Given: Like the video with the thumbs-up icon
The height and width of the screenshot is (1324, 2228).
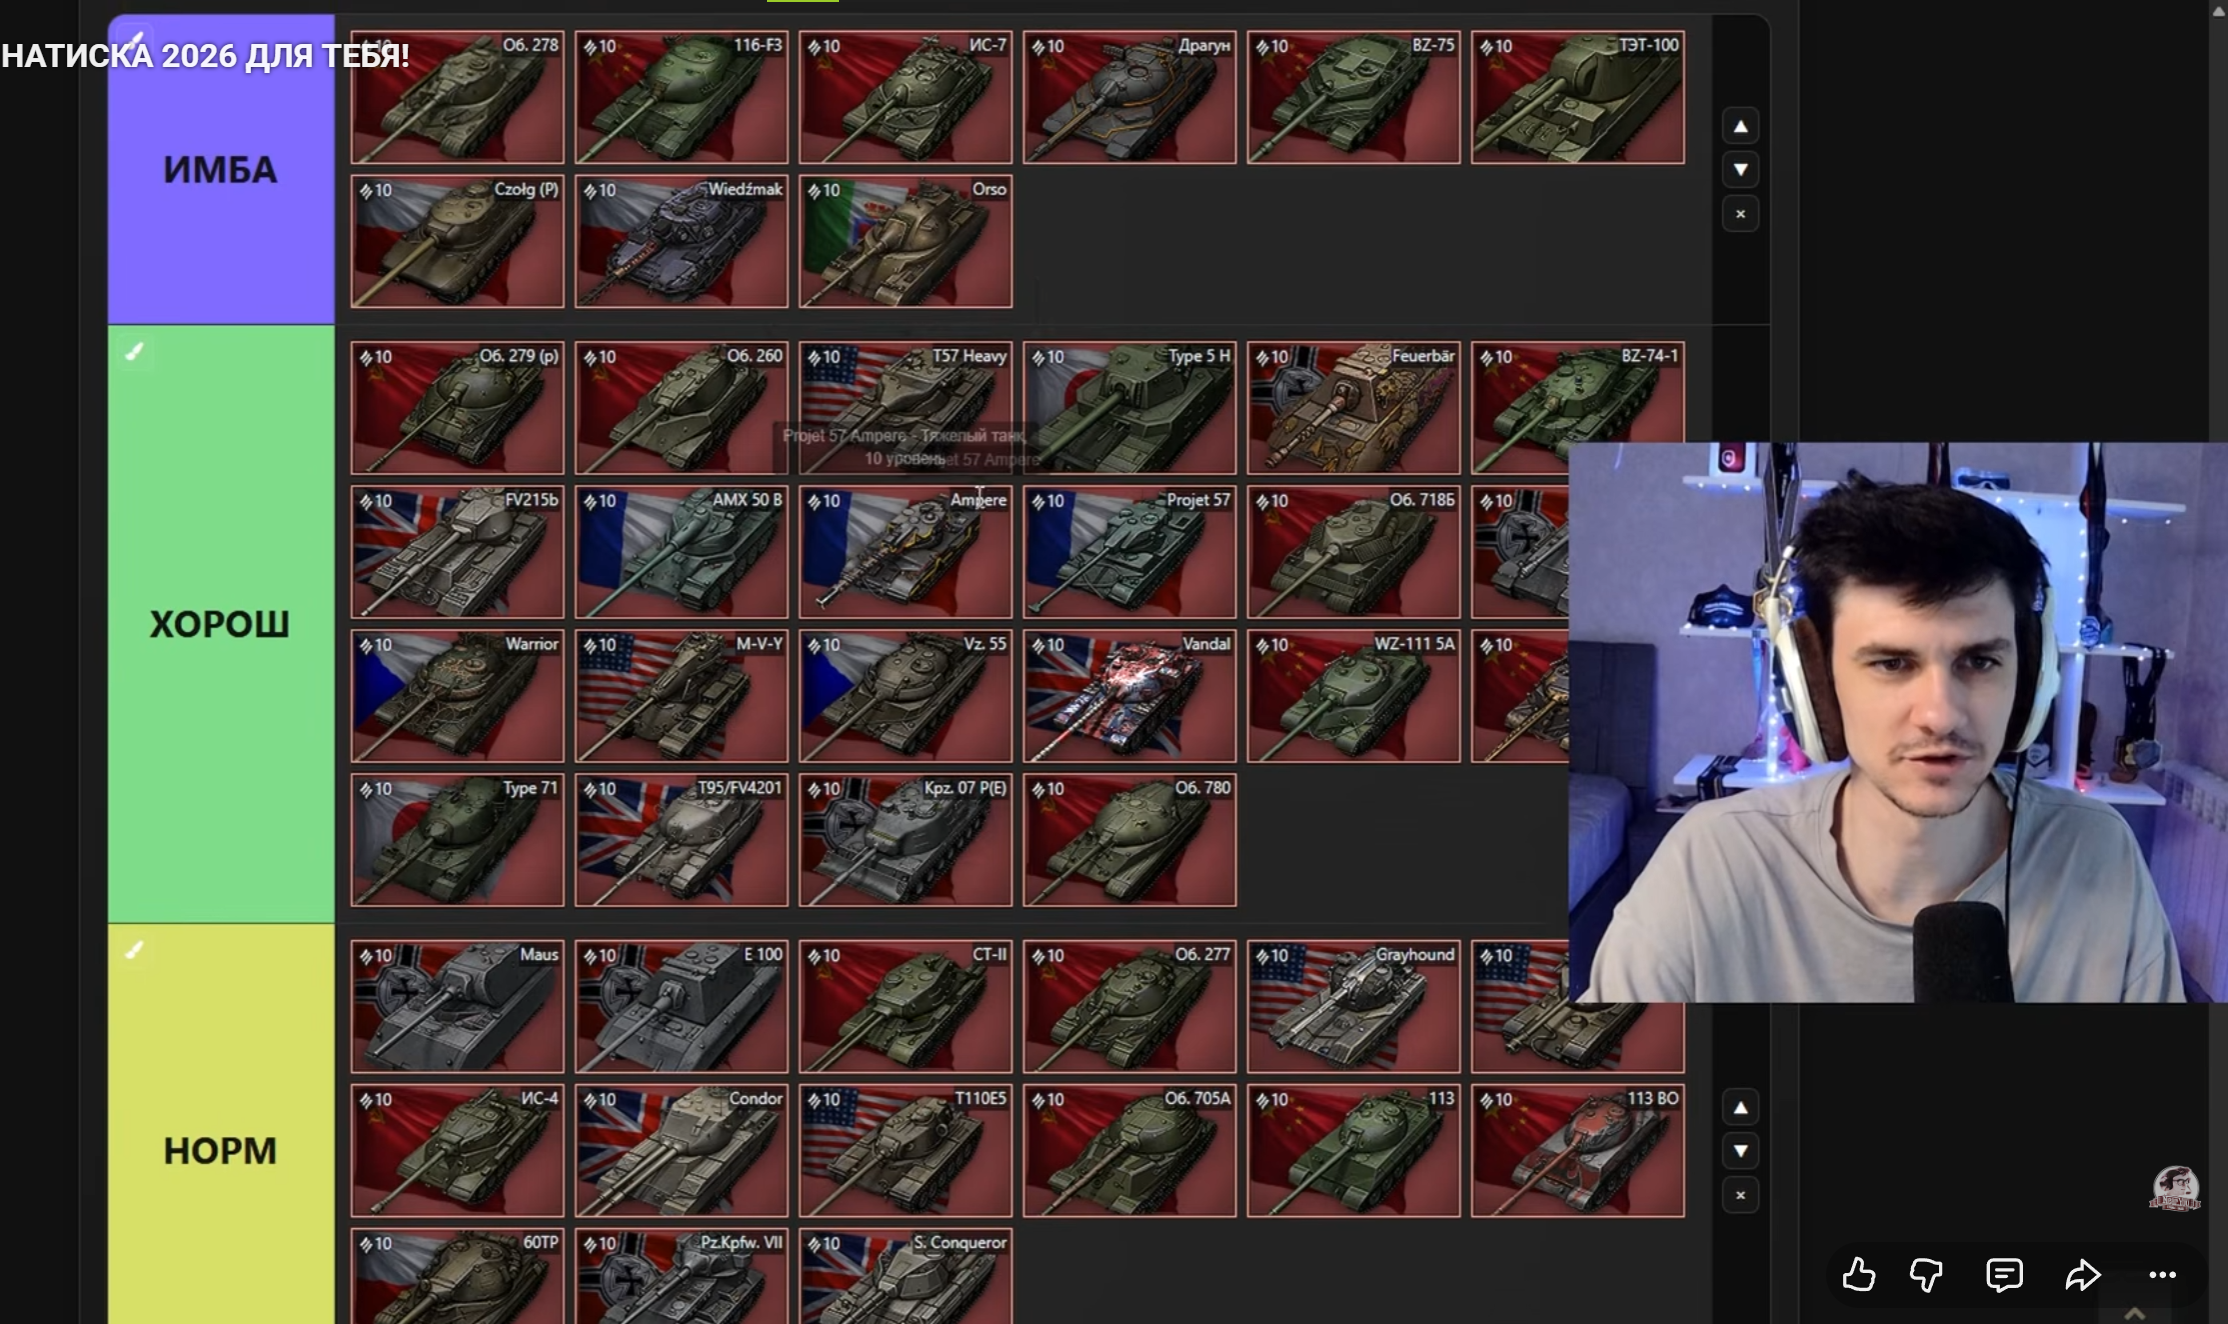Looking at the screenshot, I should point(1859,1275).
